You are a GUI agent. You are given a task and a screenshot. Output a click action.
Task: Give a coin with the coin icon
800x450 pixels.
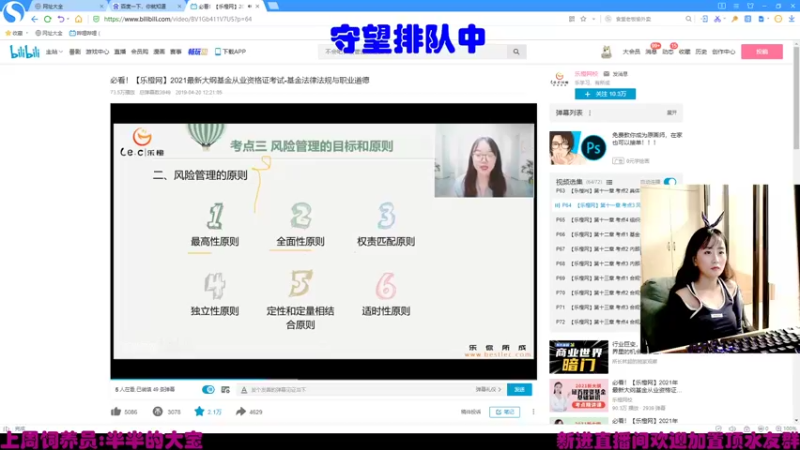point(157,411)
